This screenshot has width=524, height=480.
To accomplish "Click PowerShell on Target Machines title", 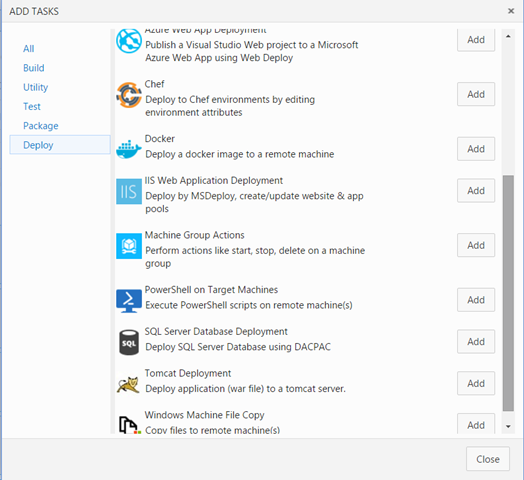I will (x=211, y=289).
